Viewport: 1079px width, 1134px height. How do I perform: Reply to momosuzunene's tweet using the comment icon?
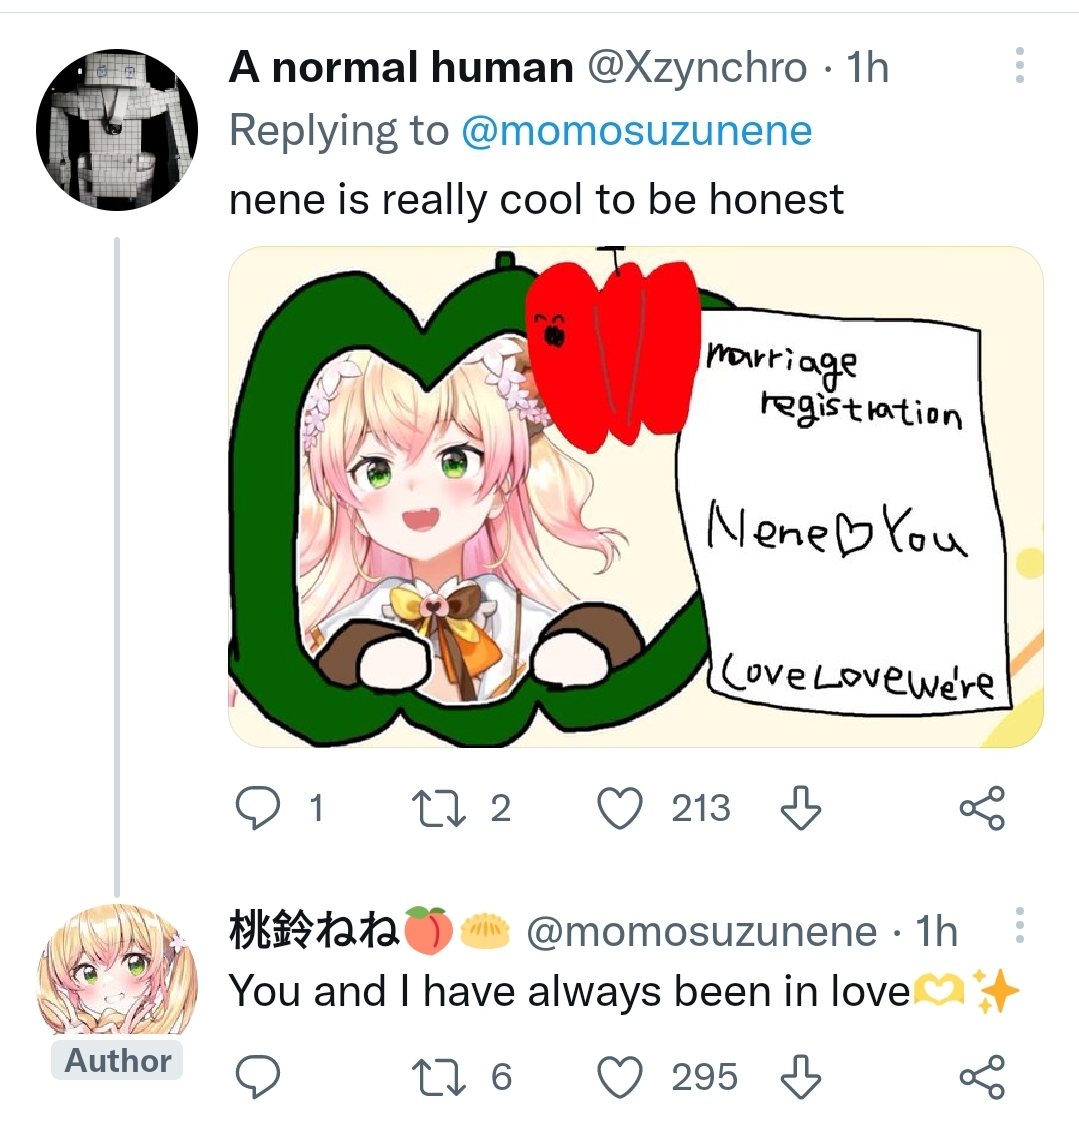coord(257,1077)
